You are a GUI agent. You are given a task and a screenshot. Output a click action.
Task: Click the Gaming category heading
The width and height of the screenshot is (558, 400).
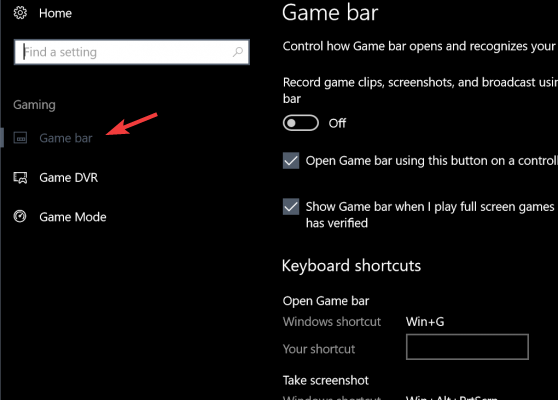(x=34, y=105)
